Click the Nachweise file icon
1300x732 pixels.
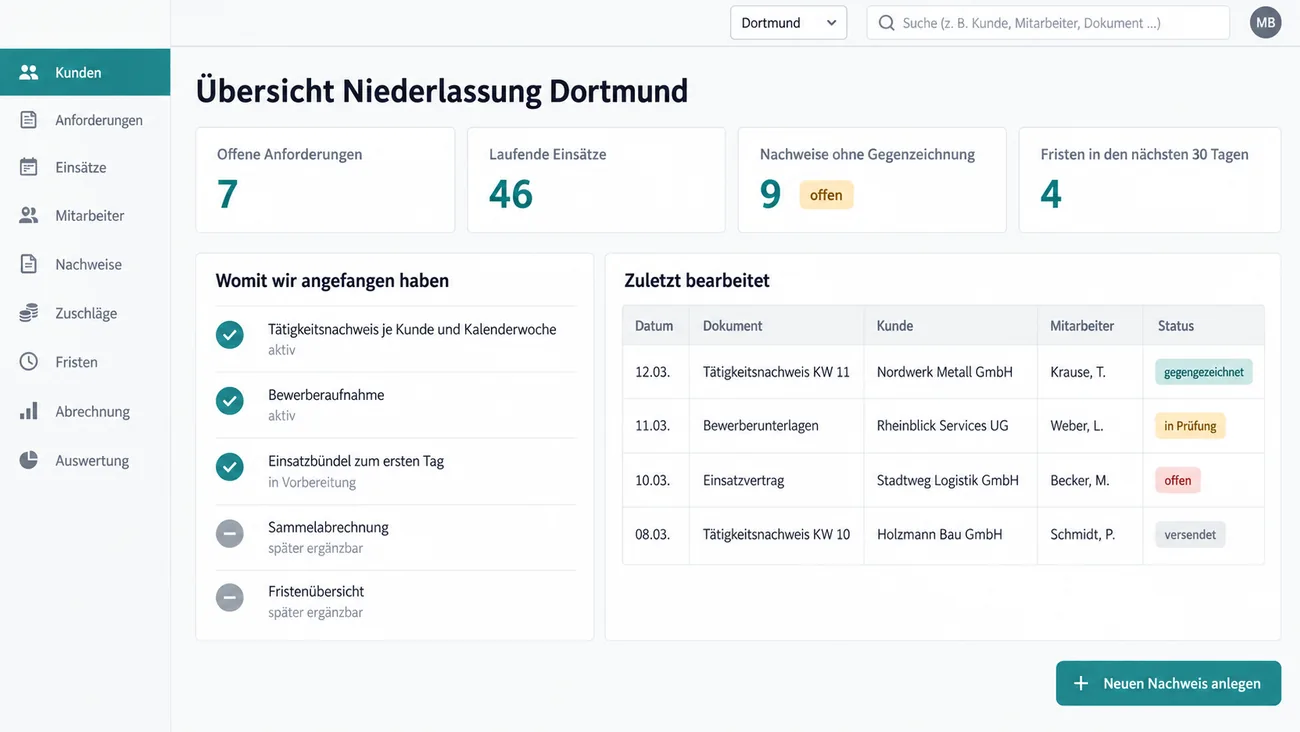[29, 264]
